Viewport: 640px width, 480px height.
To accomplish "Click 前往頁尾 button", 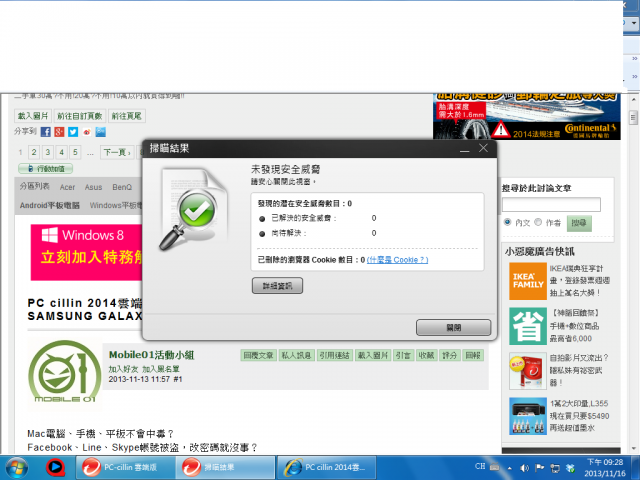I will tap(127, 116).
